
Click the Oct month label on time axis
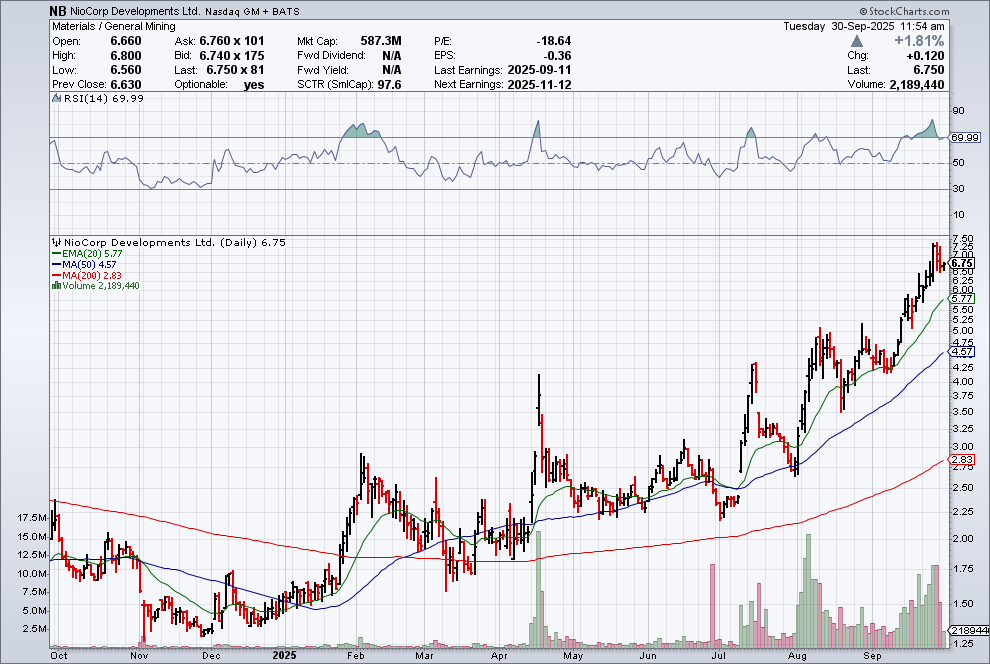[59, 655]
